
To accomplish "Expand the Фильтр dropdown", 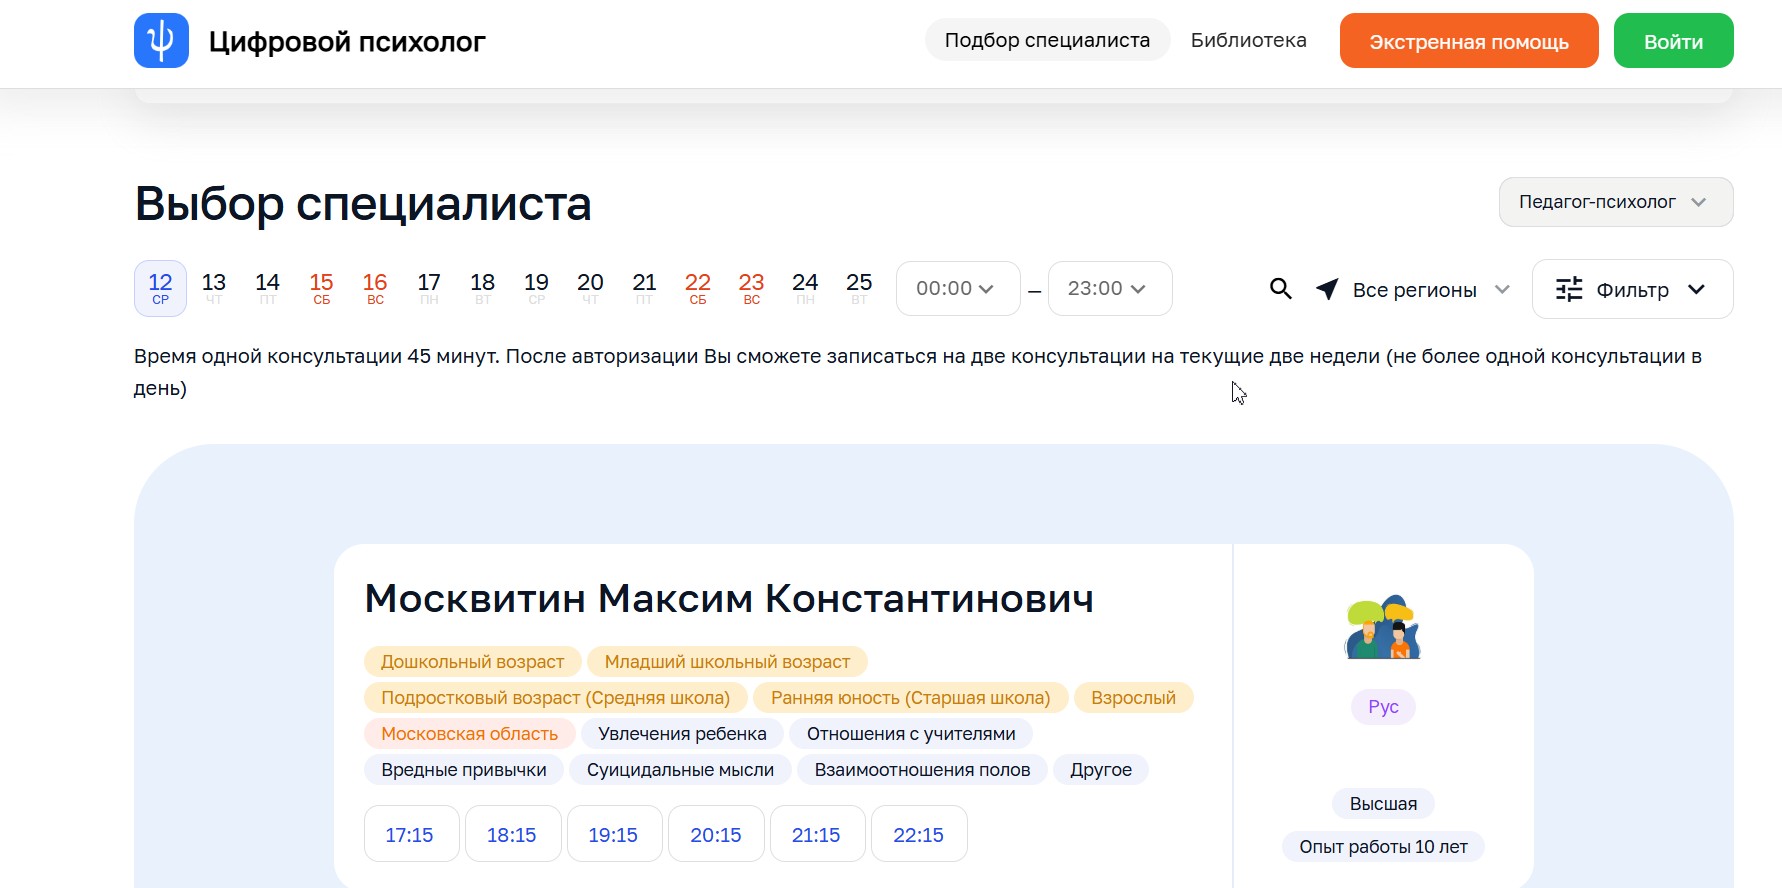I will (1632, 289).
